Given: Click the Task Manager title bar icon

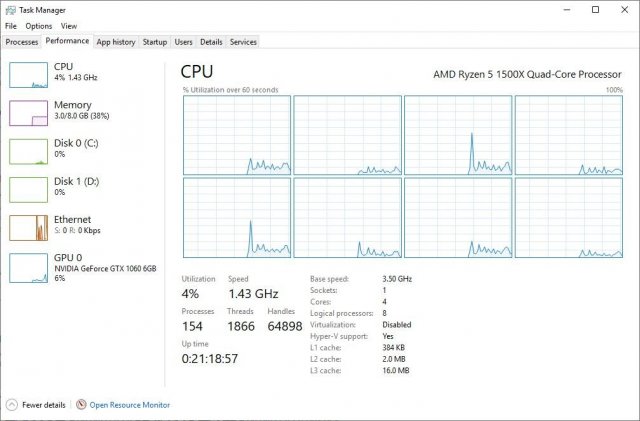Looking at the screenshot, I should coord(9,9).
